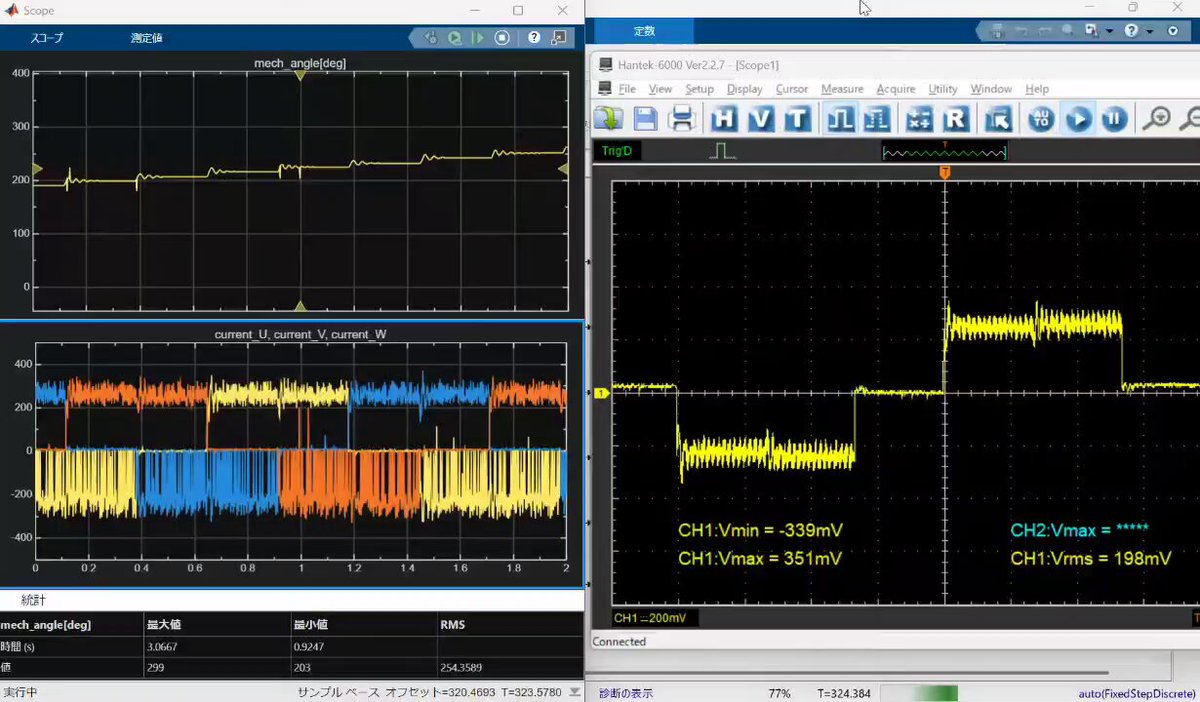Screen dimensions: 1200x702
Task: Open File menu in Hantek
Action: coord(627,89)
